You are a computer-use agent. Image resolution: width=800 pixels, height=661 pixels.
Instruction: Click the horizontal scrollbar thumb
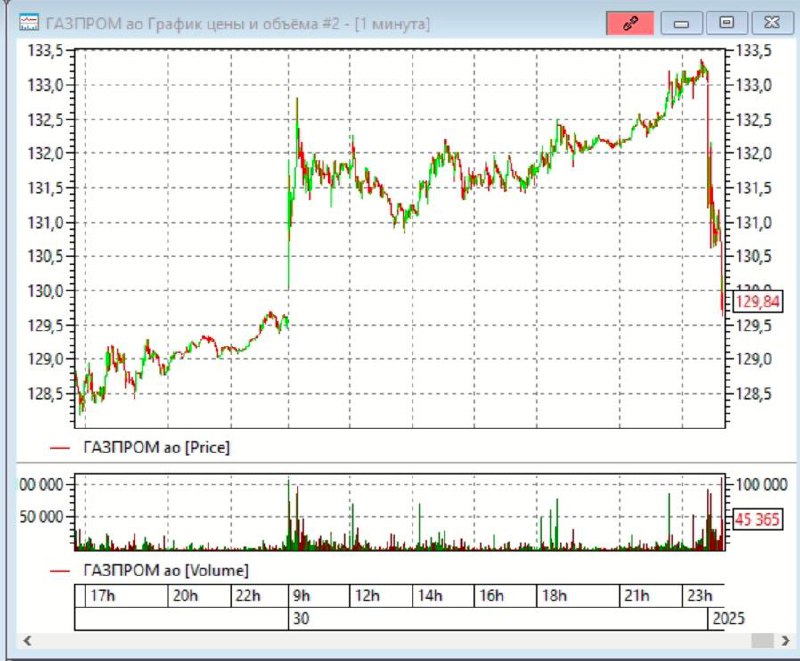[x=763, y=641]
